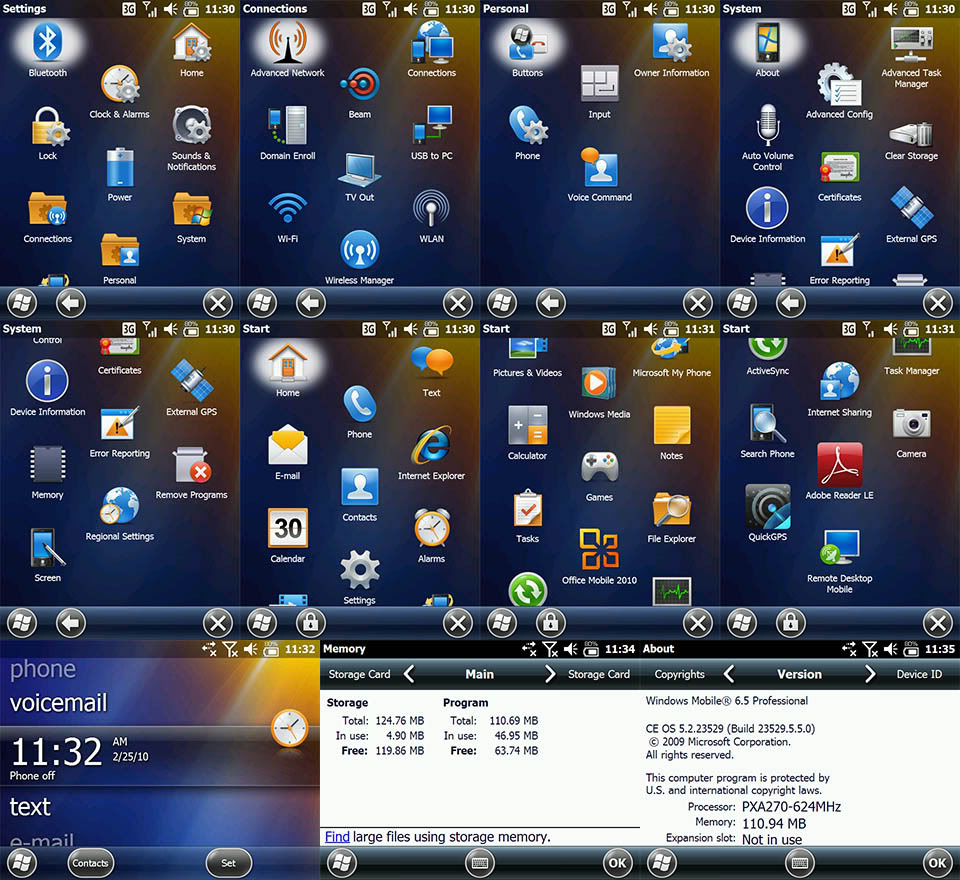
Task: Open File Explorer icon
Action: (x=672, y=508)
